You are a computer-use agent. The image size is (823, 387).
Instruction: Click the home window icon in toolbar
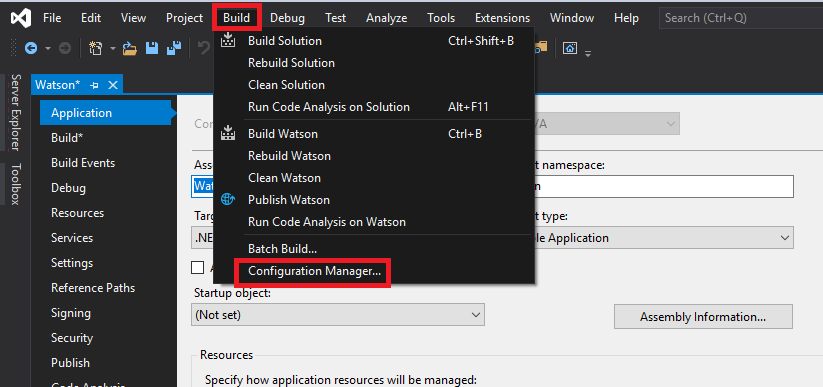click(570, 48)
